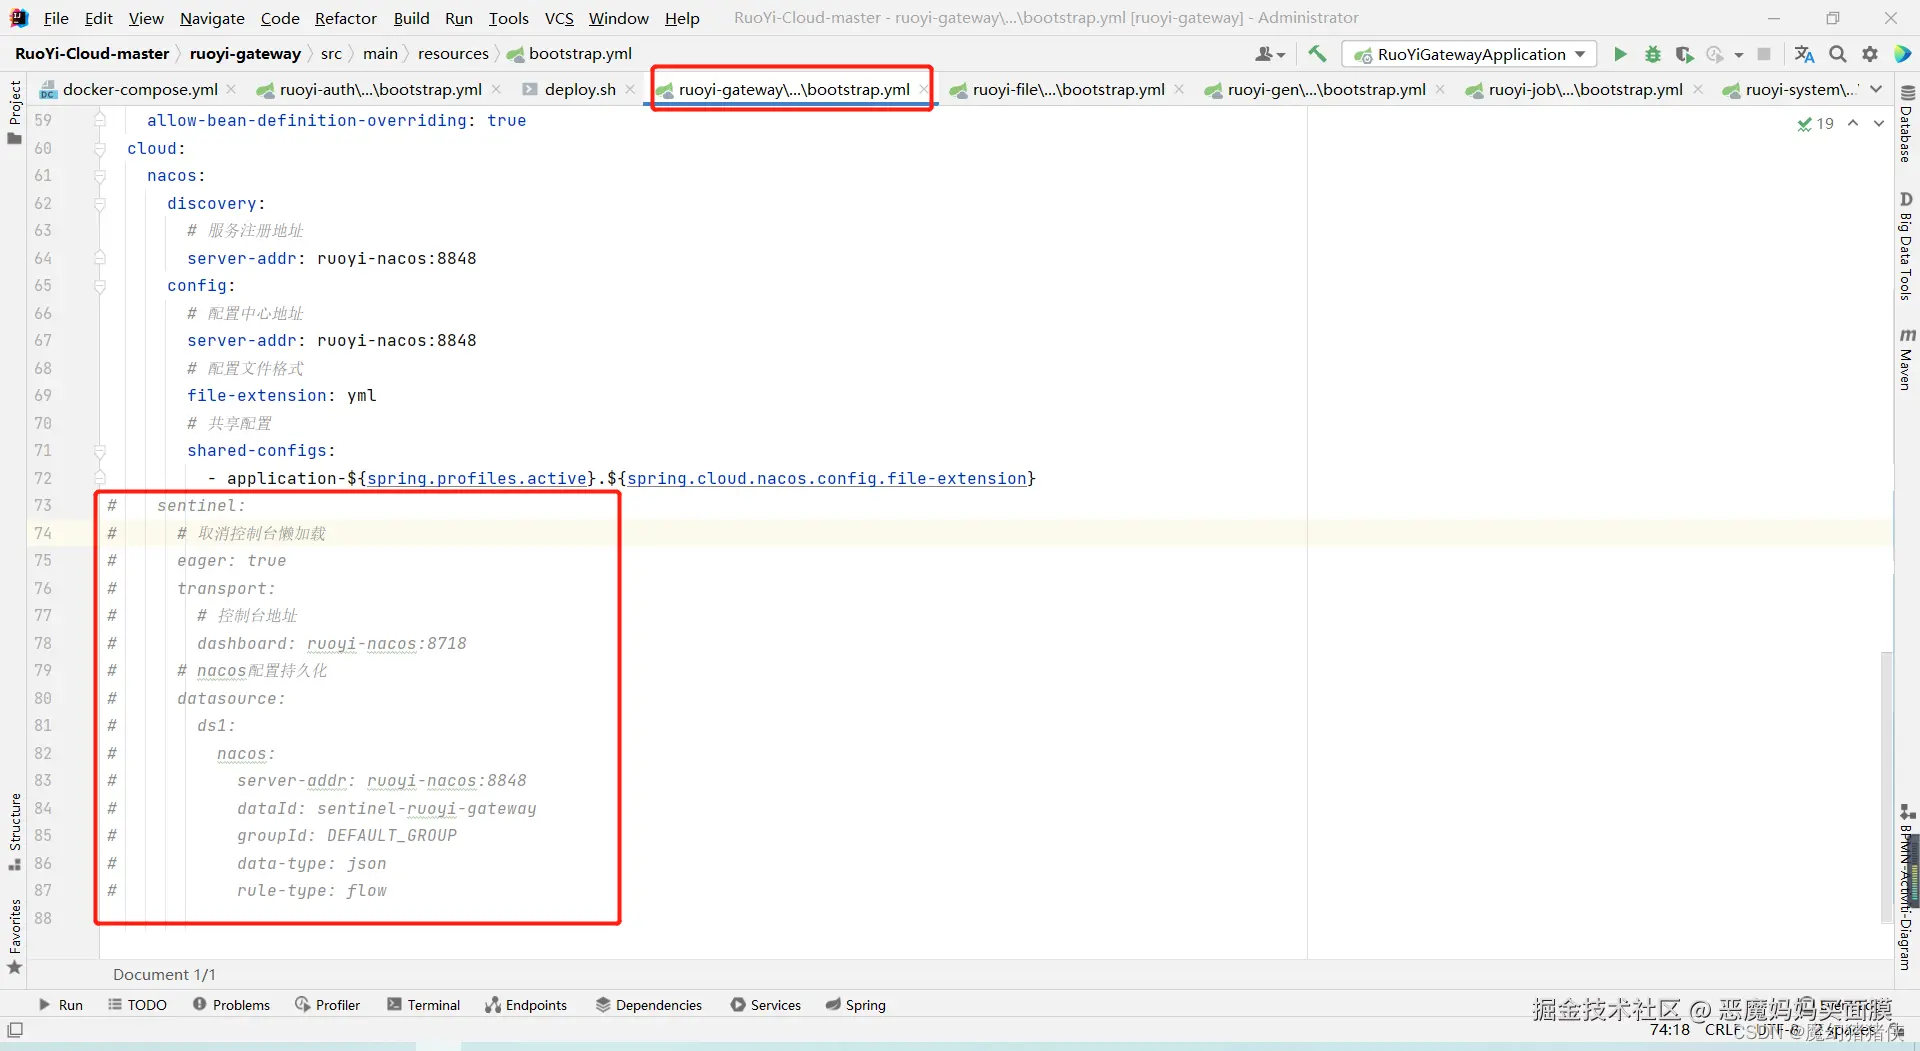Click the RuoYi-Cloud-master breadcrumb
Viewport: 1920px width, 1051px height.
92,54
